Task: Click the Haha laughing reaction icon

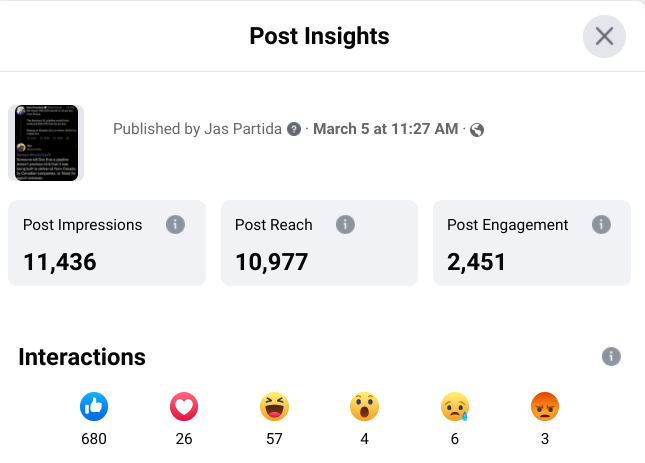Action: 273,406
